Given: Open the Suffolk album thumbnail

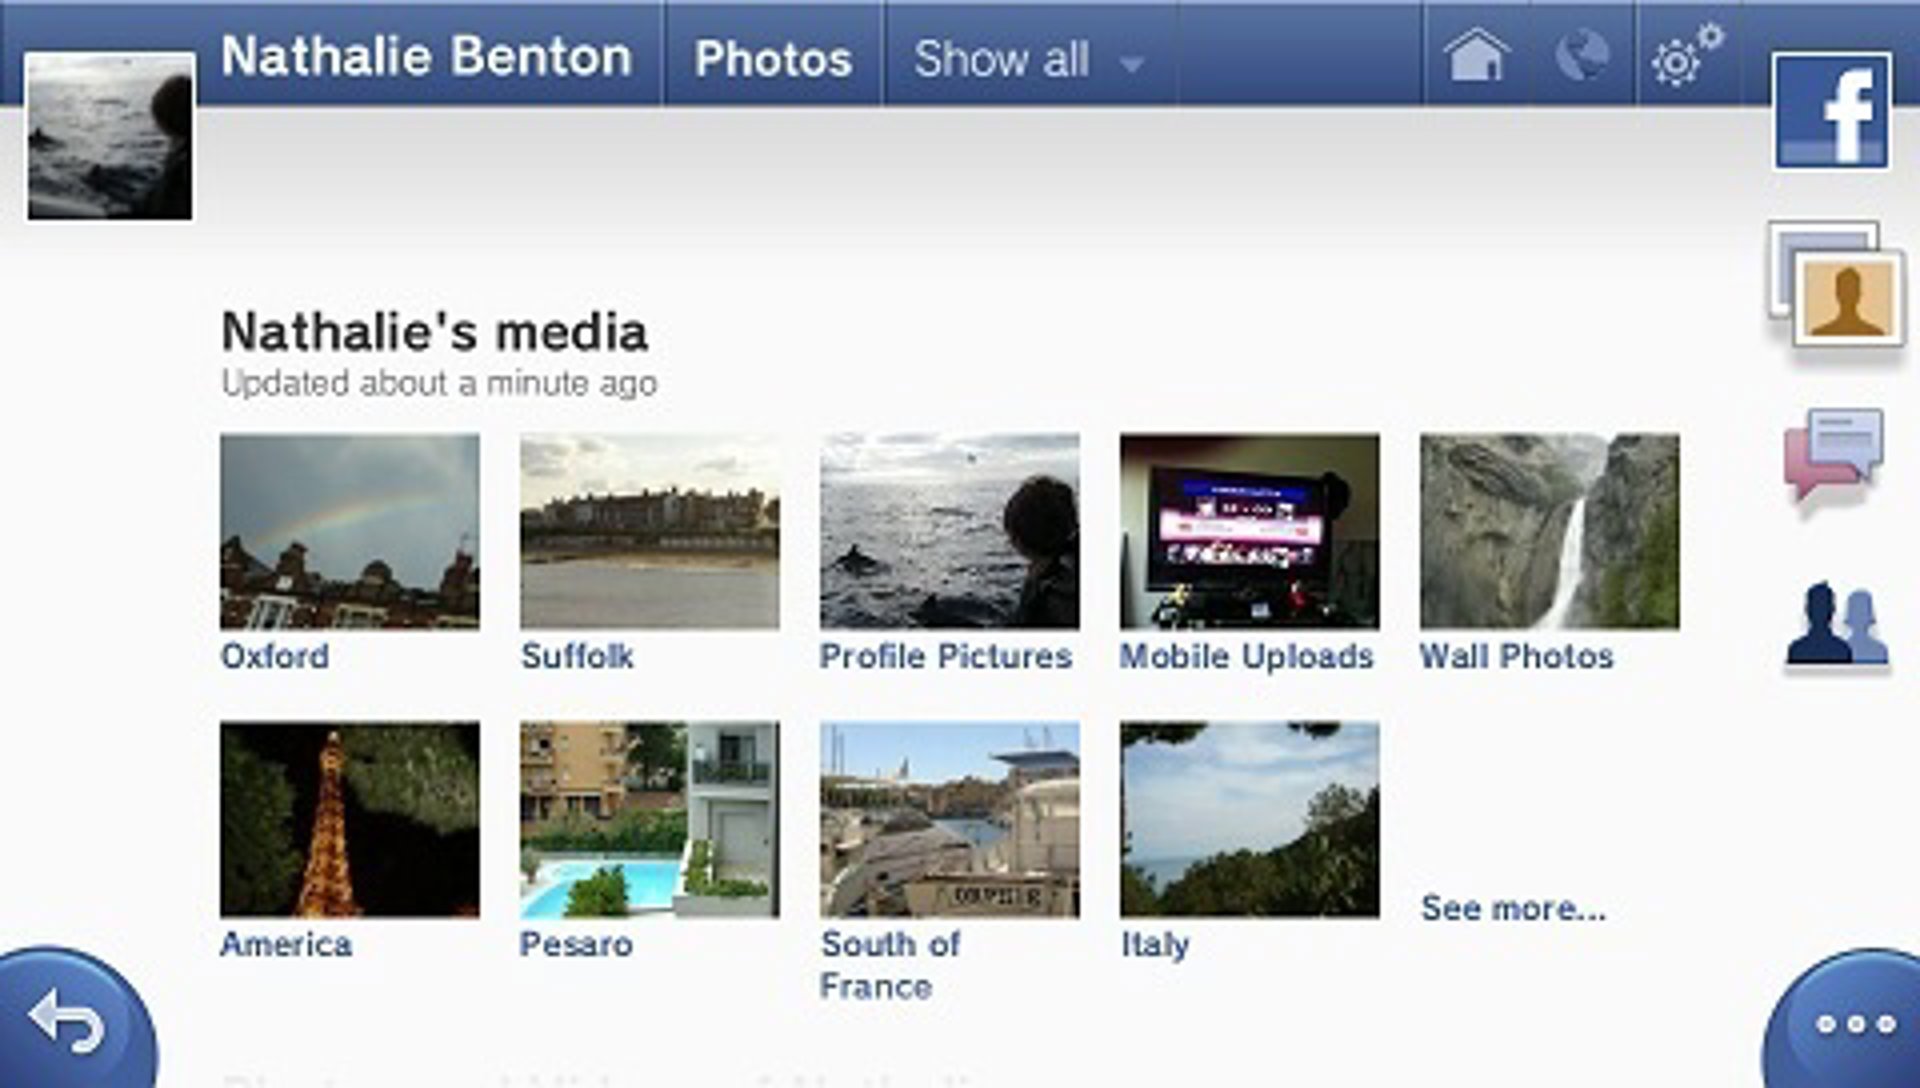Looking at the screenshot, I should 649,531.
